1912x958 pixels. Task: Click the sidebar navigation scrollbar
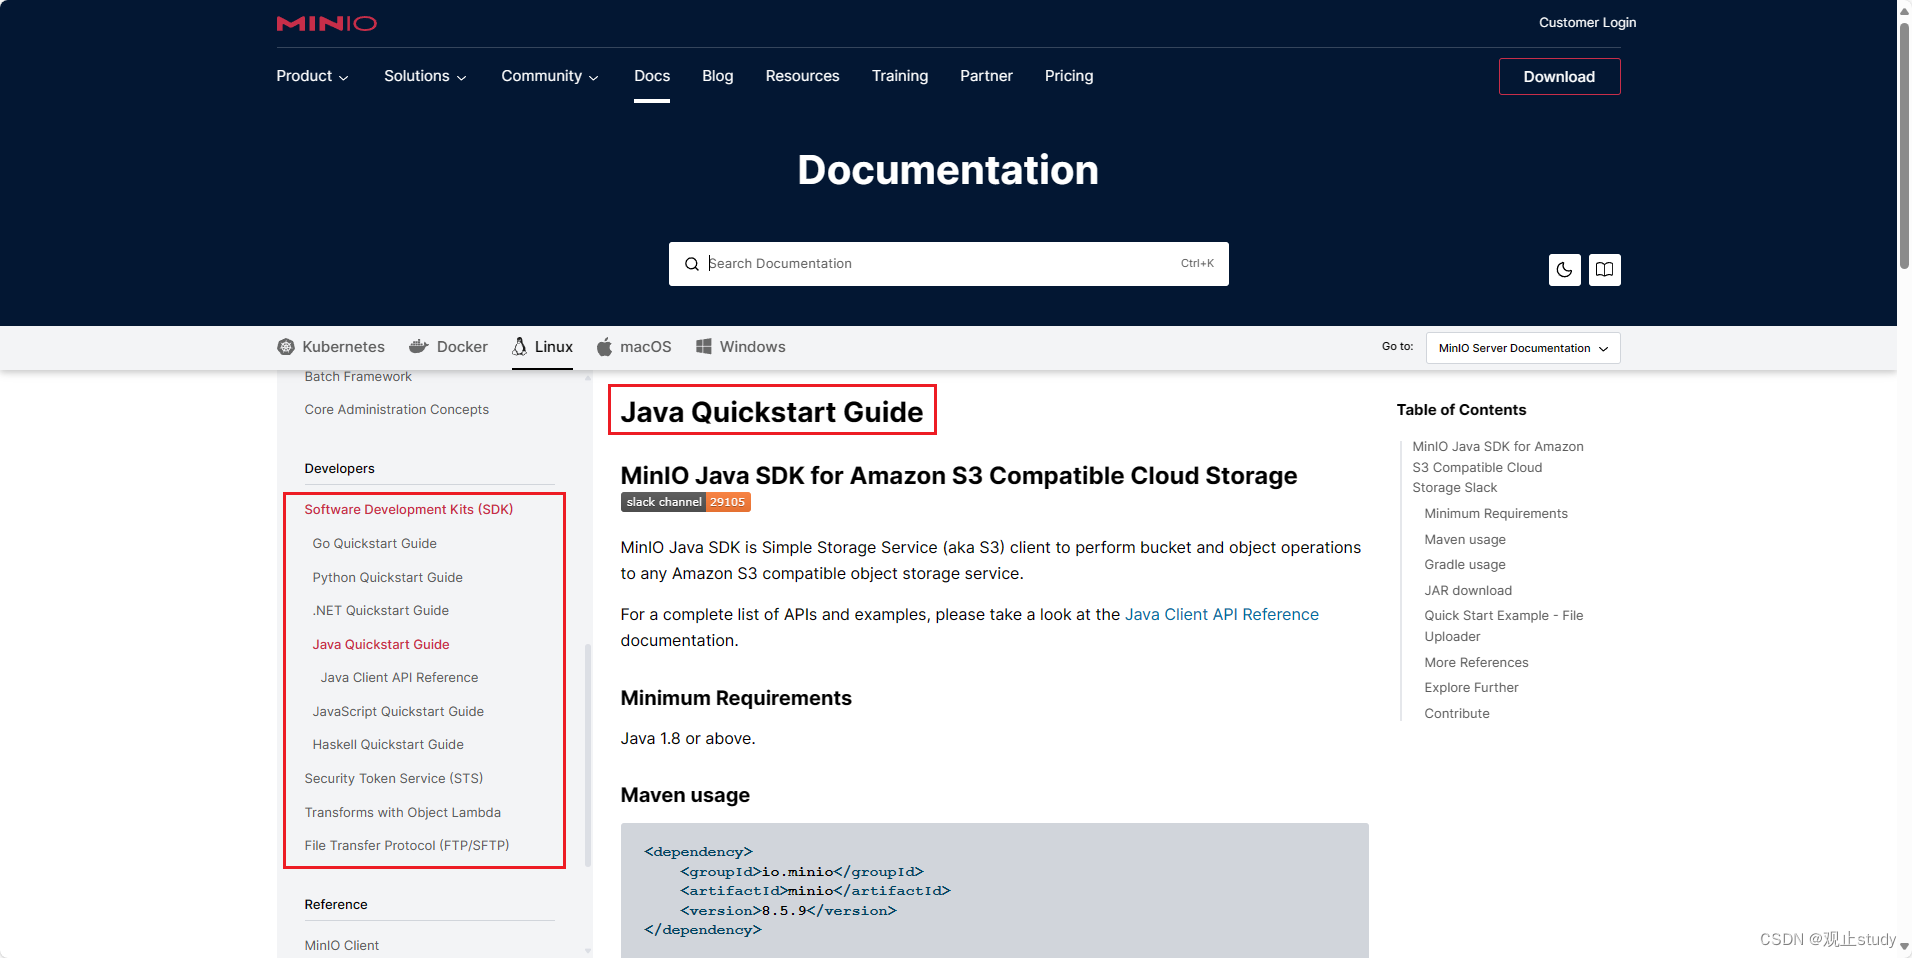coord(588,755)
